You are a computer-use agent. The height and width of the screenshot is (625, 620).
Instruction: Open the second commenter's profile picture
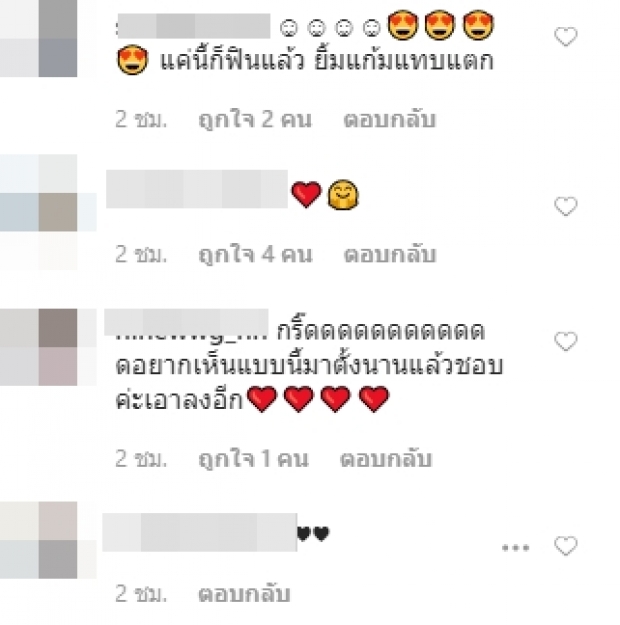pyautogui.click(x=39, y=212)
